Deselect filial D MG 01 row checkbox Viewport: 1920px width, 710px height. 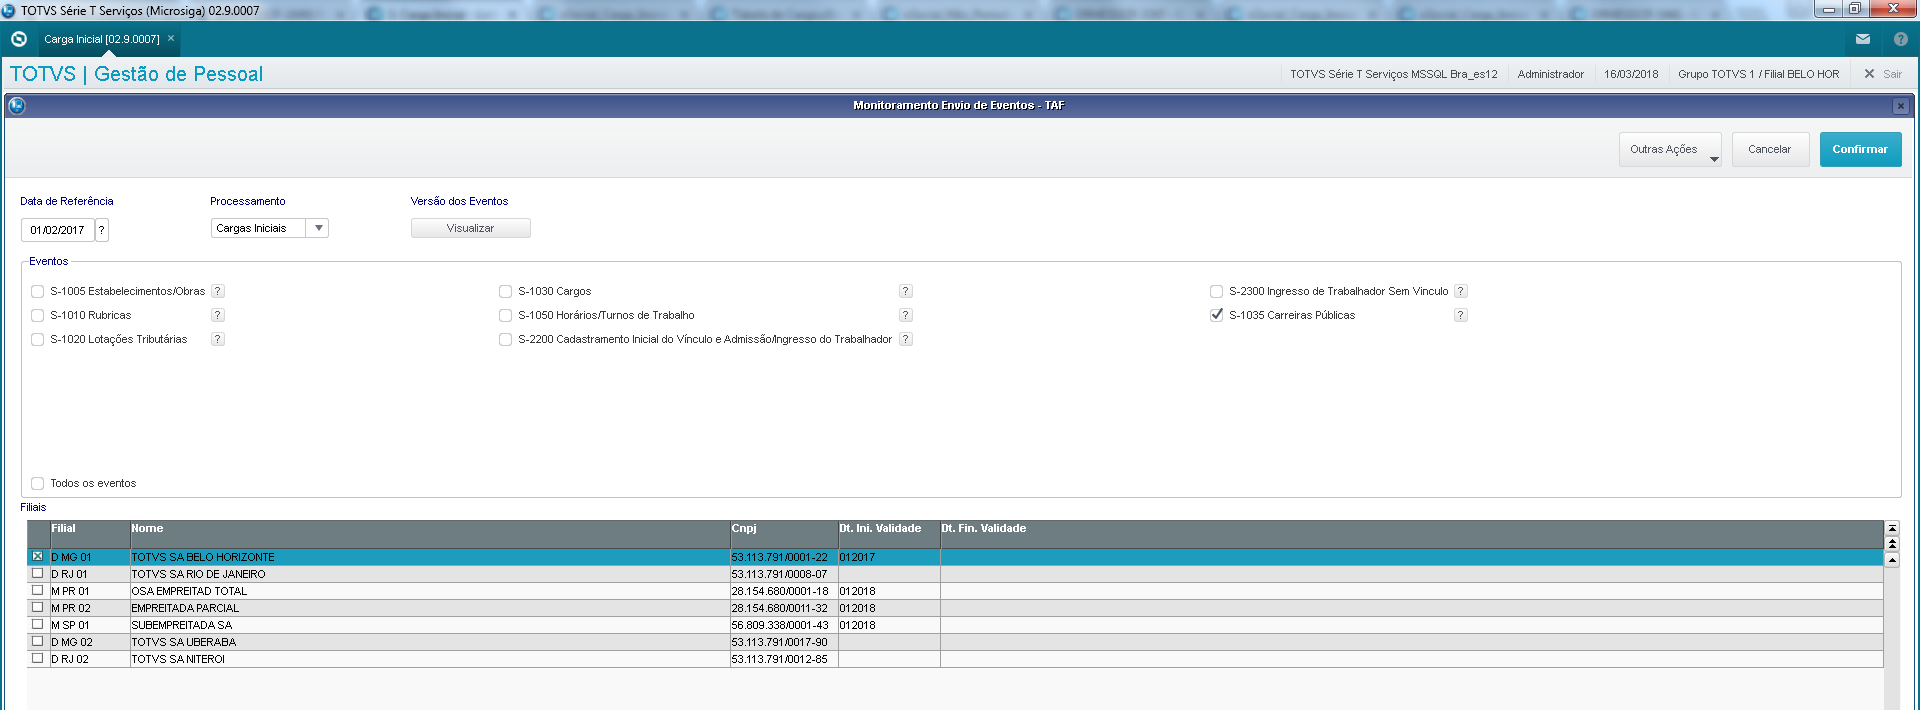(x=38, y=557)
